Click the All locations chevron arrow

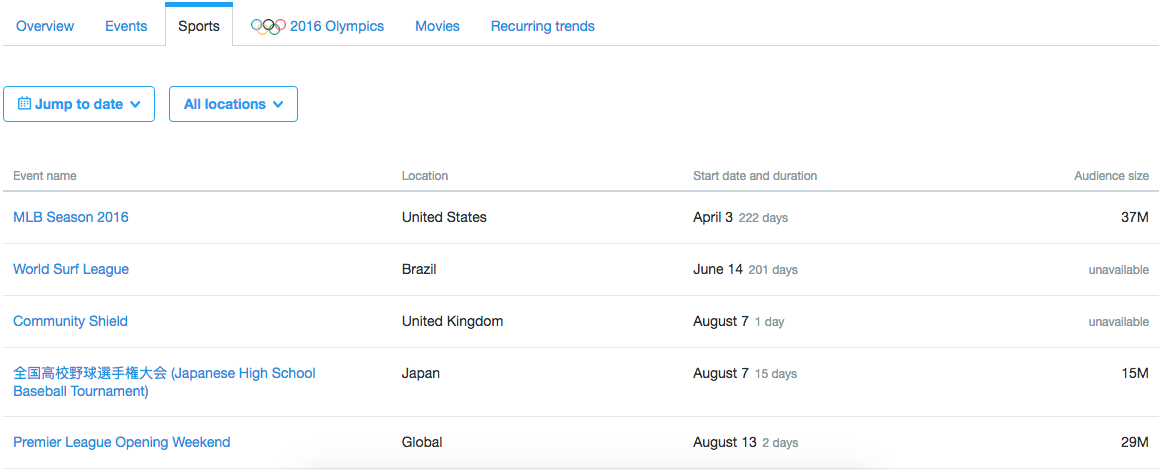point(277,105)
